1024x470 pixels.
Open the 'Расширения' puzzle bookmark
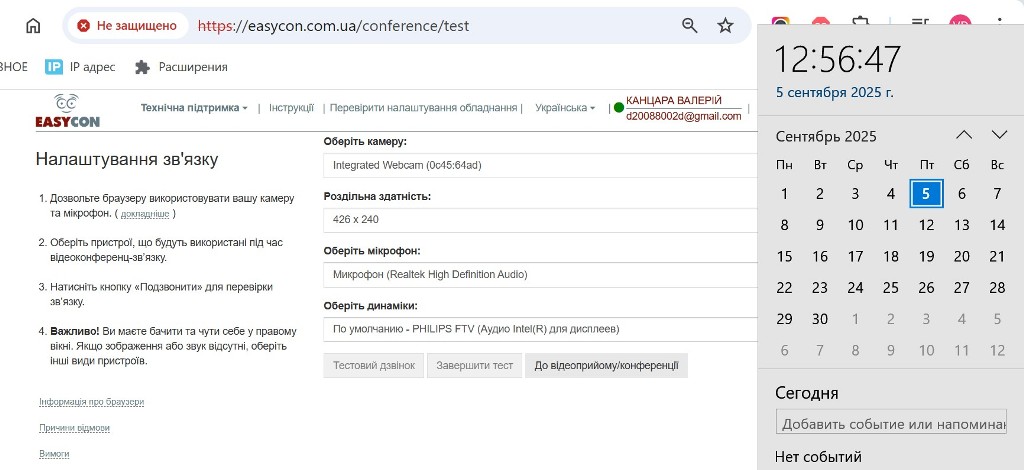tap(181, 67)
